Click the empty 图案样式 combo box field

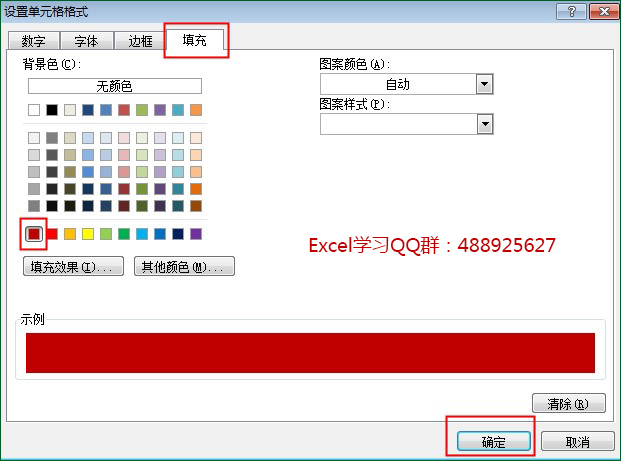pos(406,124)
